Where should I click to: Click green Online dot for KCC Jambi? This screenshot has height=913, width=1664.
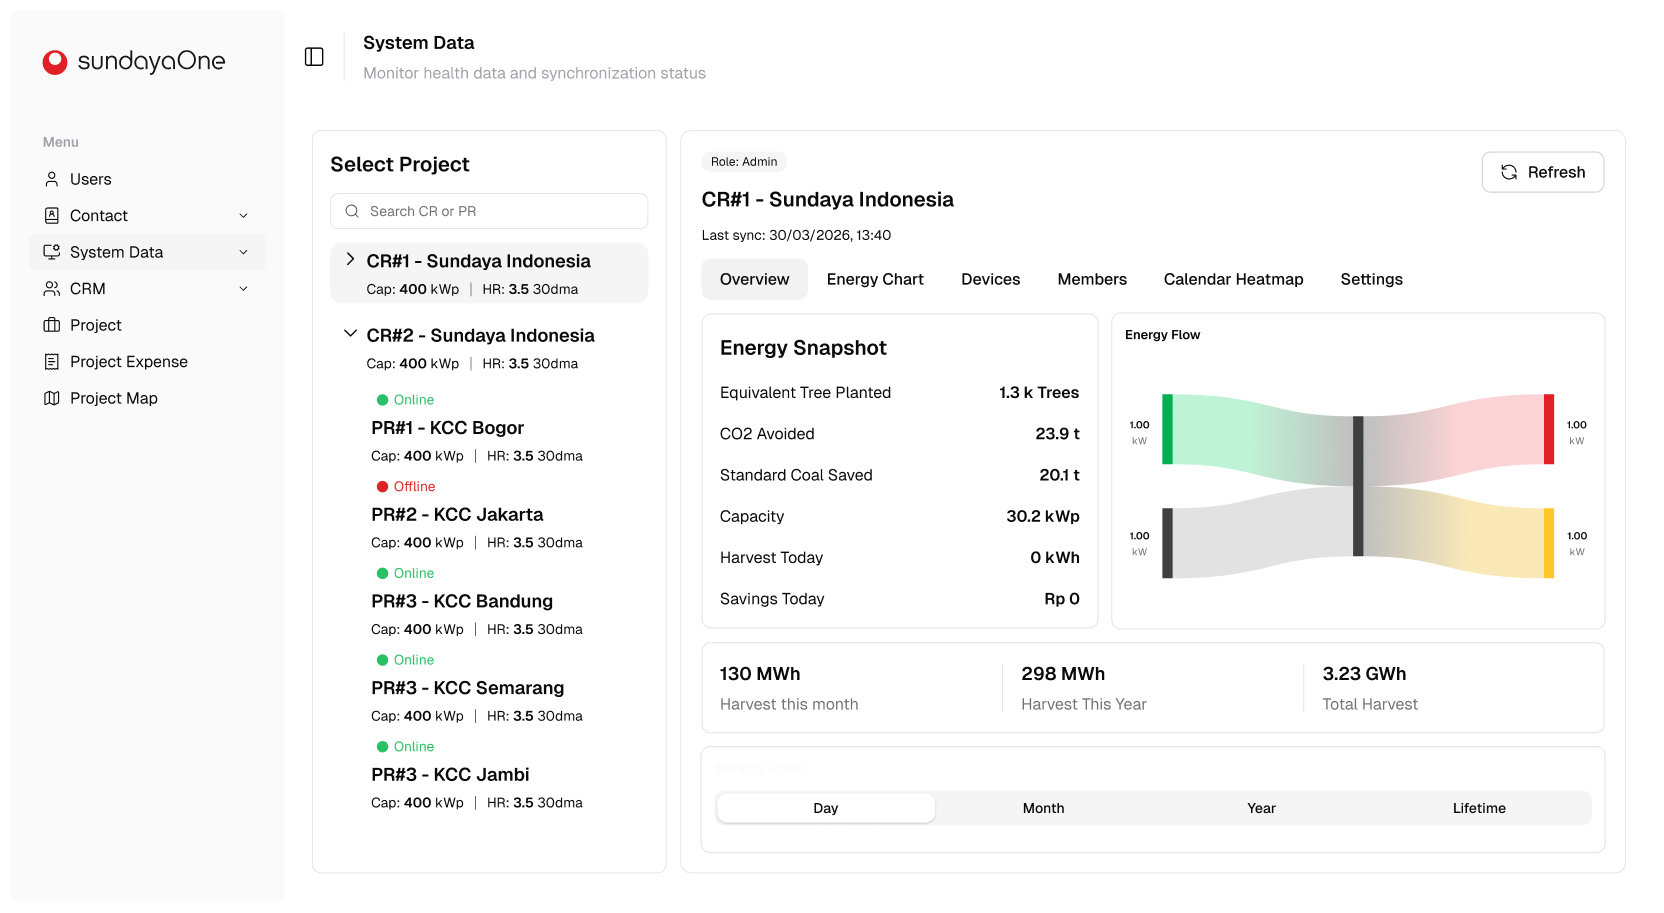(382, 747)
